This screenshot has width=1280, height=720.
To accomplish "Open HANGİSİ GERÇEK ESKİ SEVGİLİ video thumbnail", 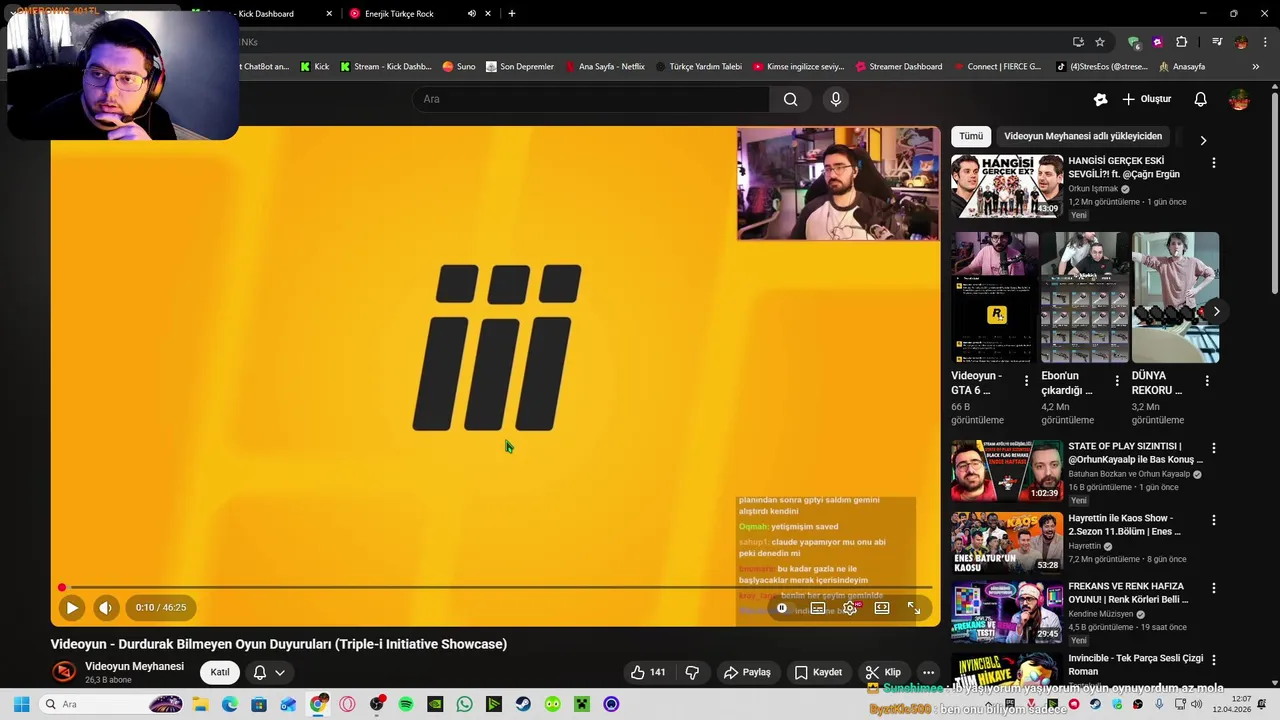I will pyautogui.click(x=1007, y=186).
